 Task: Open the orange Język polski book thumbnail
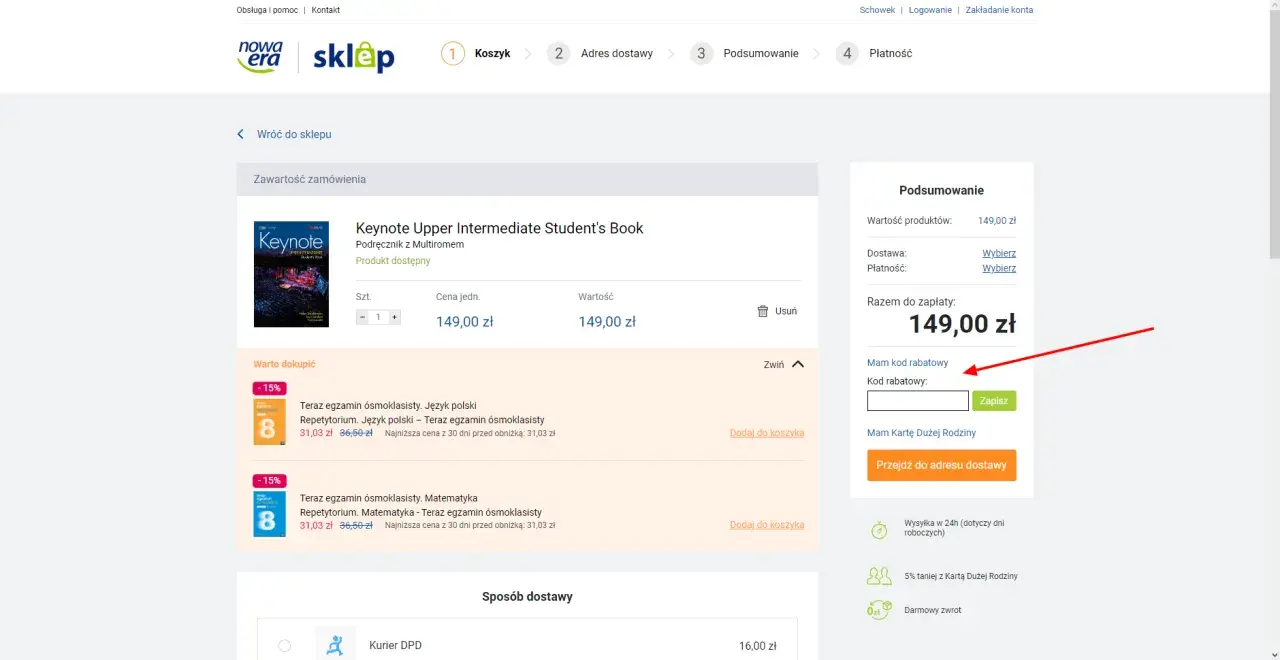pos(270,421)
